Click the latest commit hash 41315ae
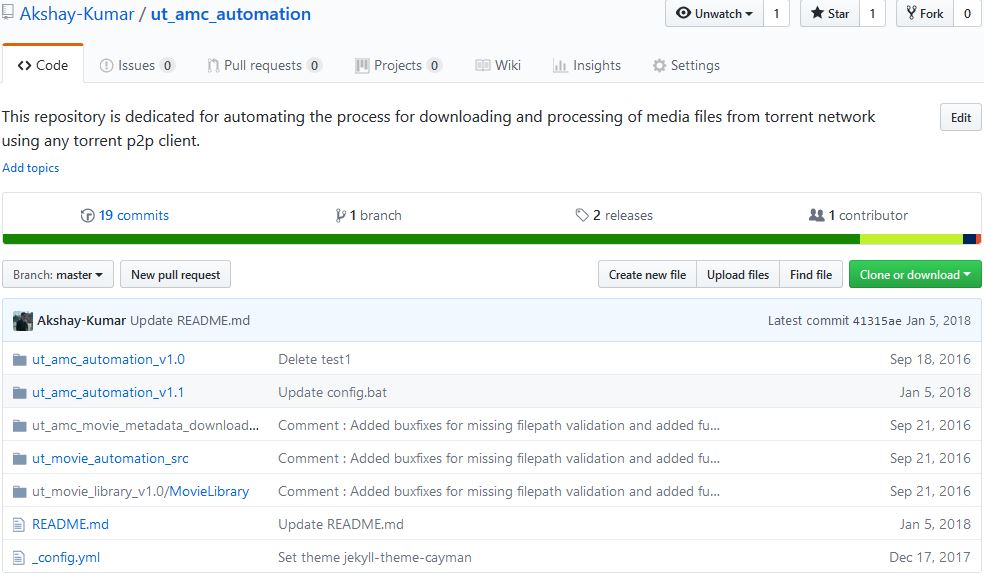The image size is (984, 575). [877, 321]
